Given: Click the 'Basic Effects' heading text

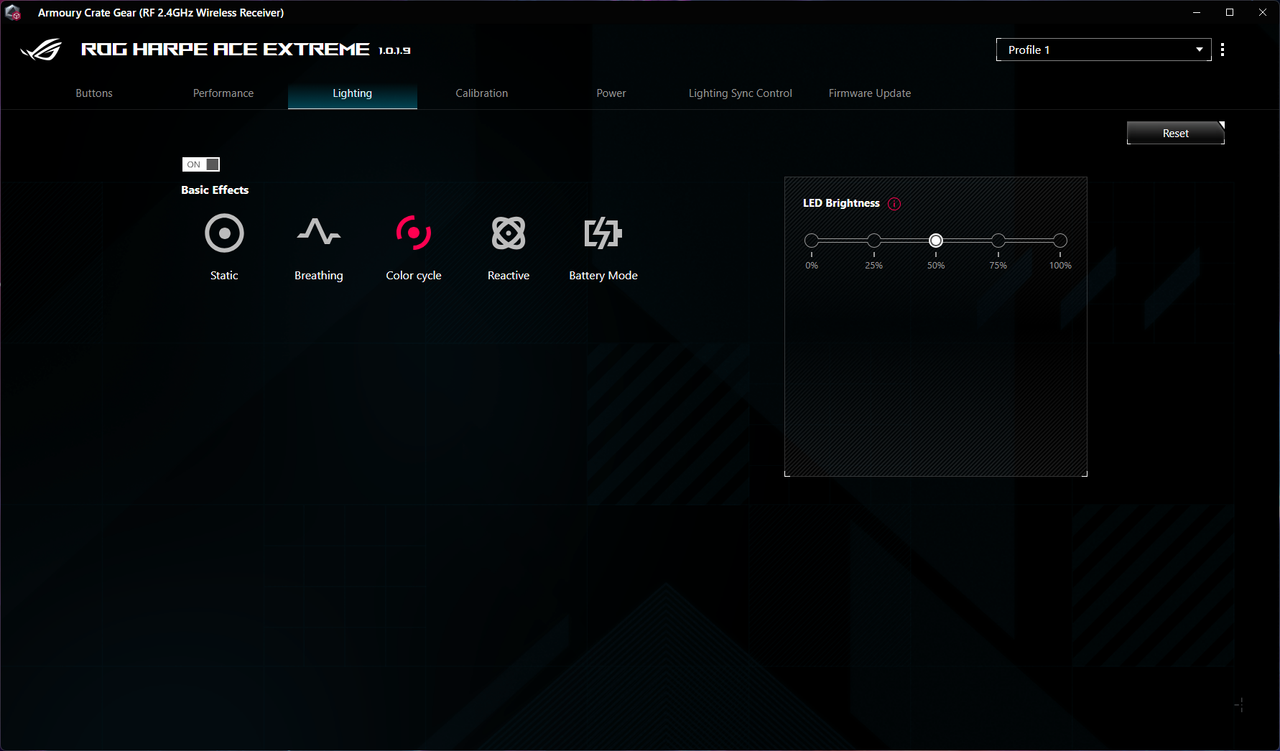Looking at the screenshot, I should click(x=215, y=190).
